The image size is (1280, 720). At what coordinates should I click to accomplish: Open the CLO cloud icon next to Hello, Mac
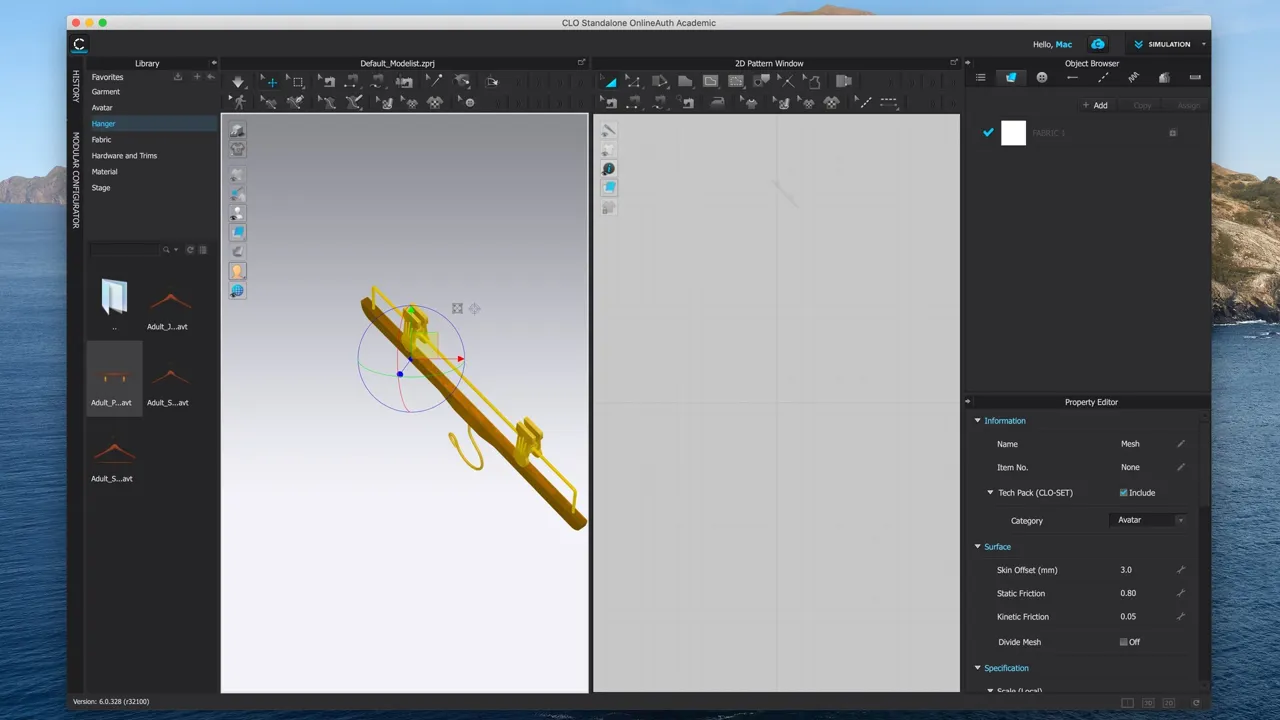[1098, 44]
